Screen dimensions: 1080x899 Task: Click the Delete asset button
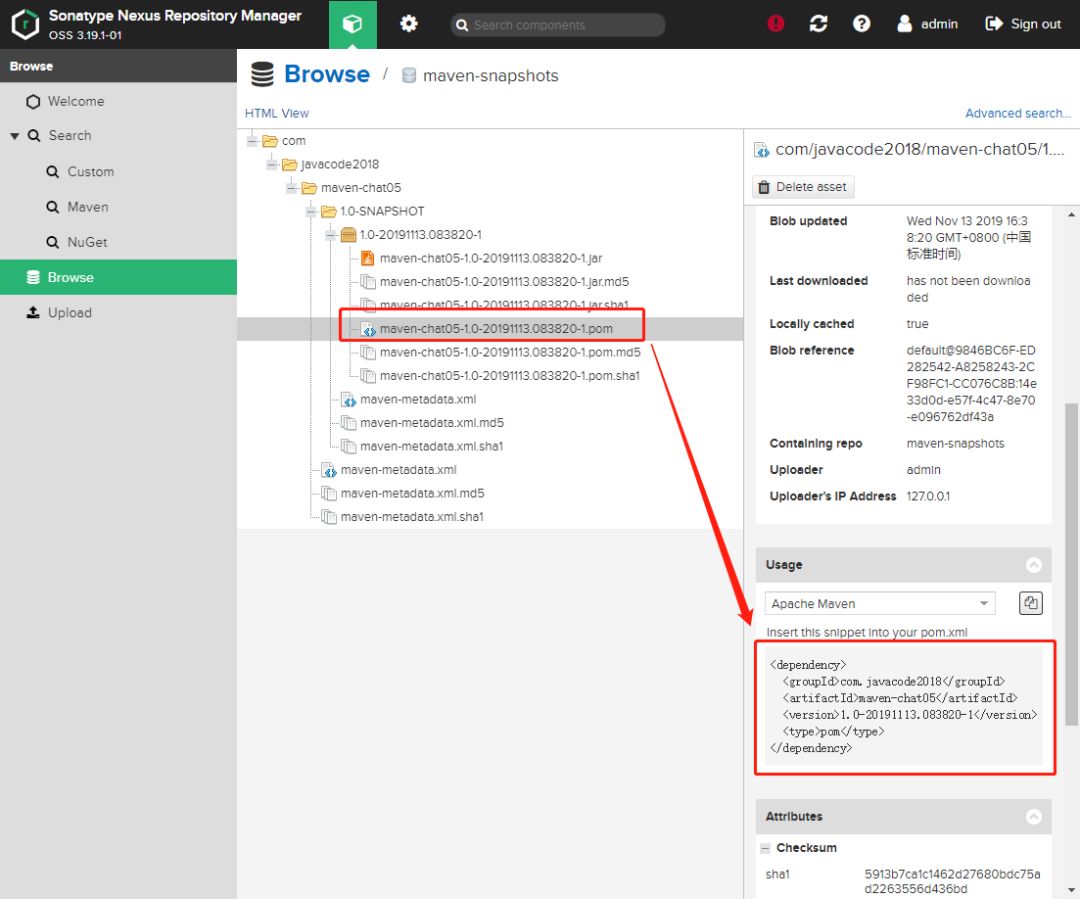(802, 187)
